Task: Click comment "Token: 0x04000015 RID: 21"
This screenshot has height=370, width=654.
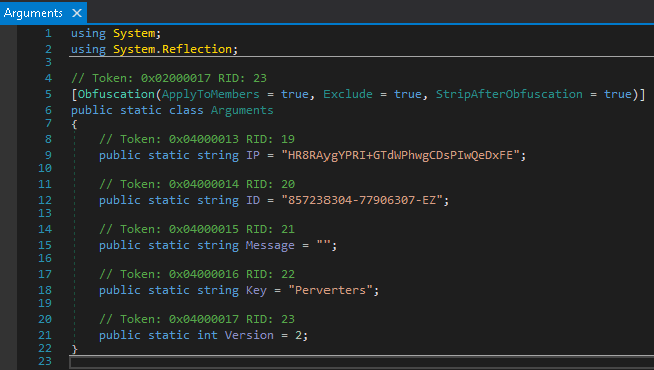Action: pos(197,229)
